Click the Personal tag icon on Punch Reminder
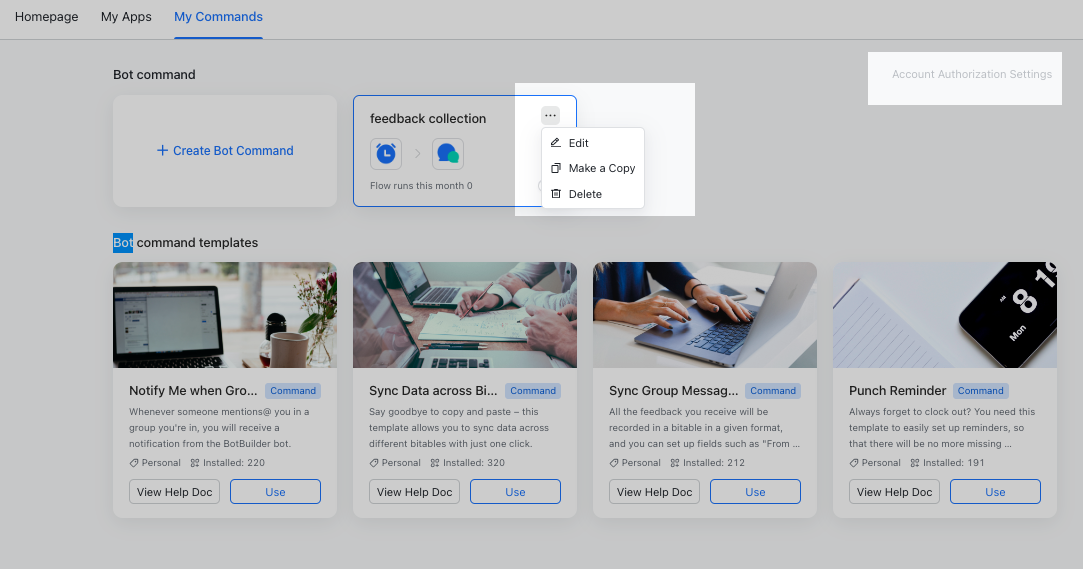 [x=854, y=463]
